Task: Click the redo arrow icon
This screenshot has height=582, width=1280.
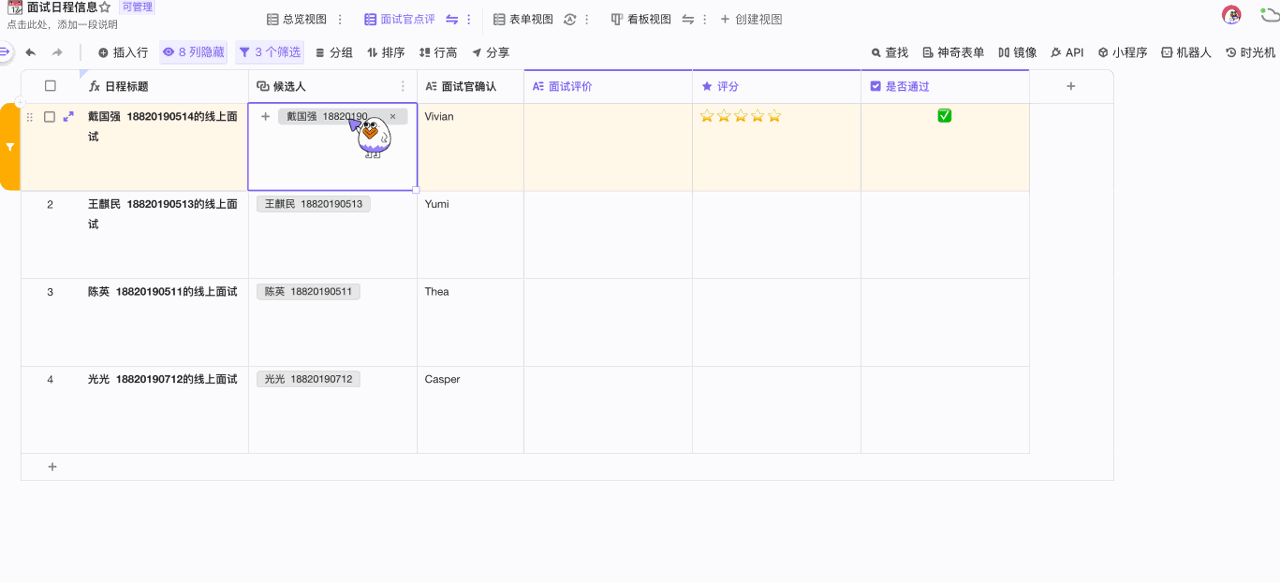Action: tap(57, 53)
